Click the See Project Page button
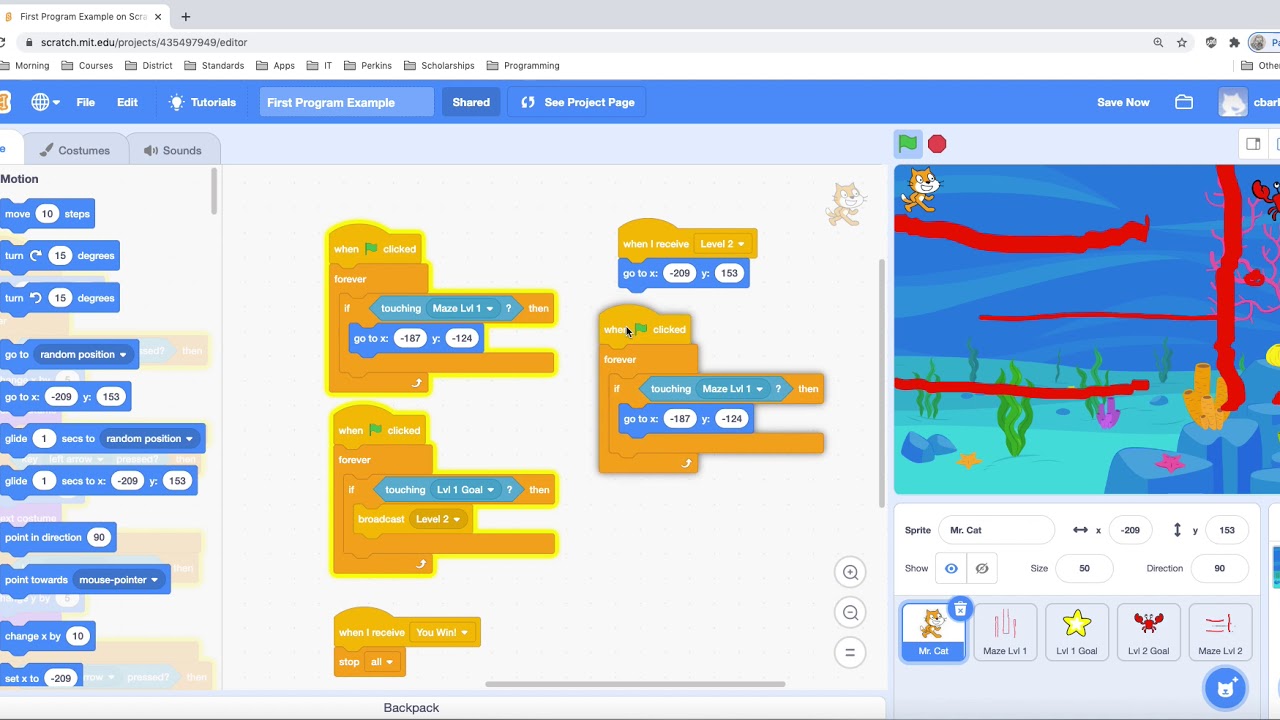Viewport: 1280px width, 720px height. click(x=577, y=102)
